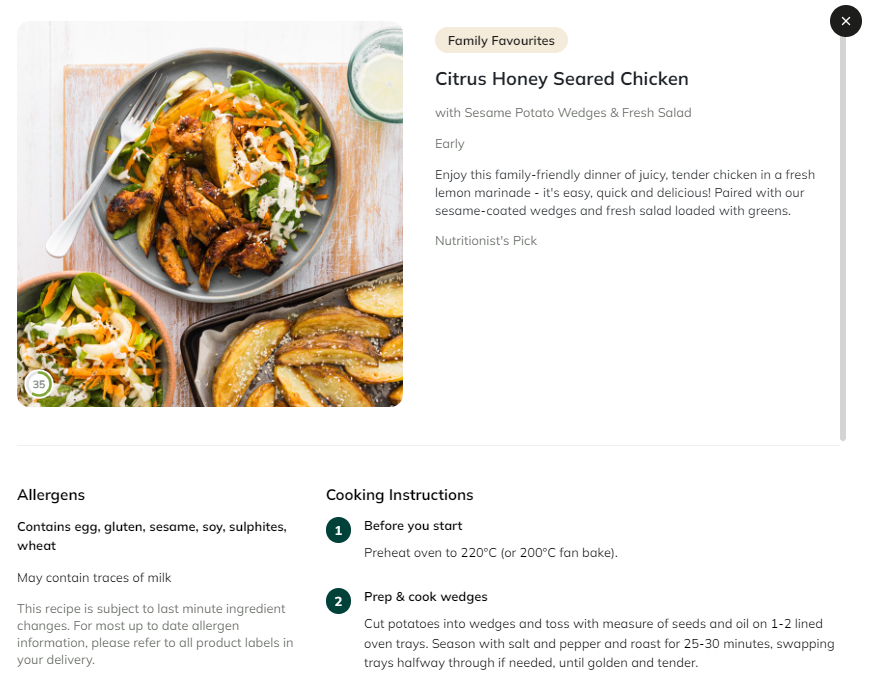
Task: Click the Allergens heading
Action: coord(51,495)
